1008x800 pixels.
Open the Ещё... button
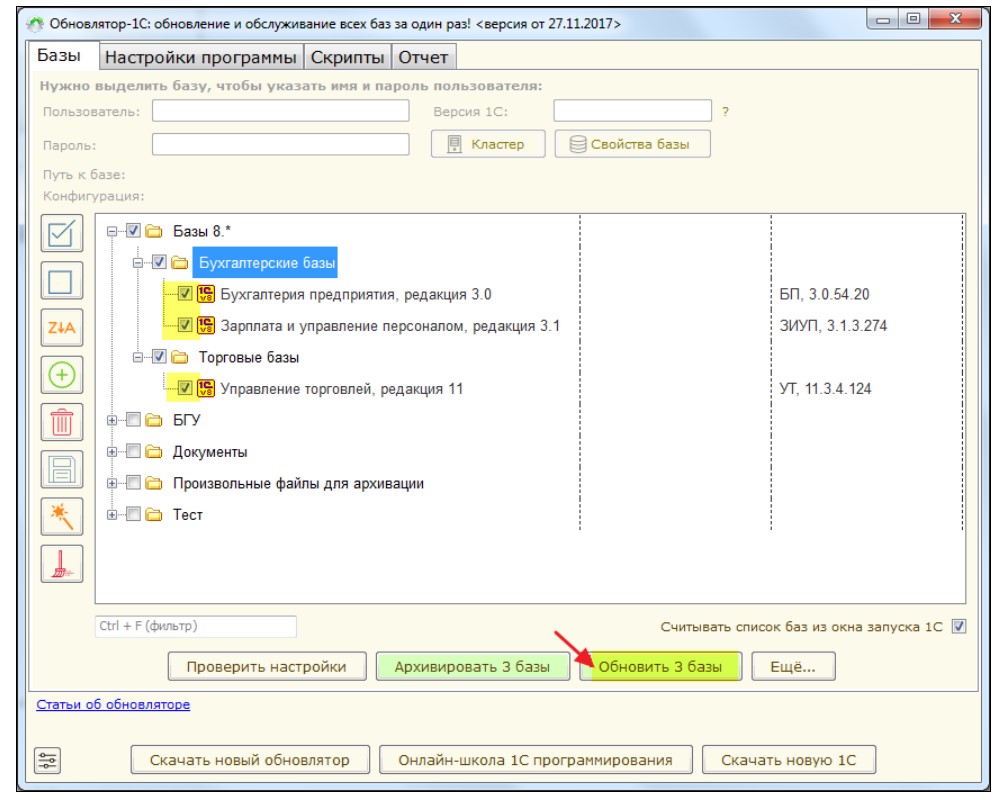pos(793,667)
